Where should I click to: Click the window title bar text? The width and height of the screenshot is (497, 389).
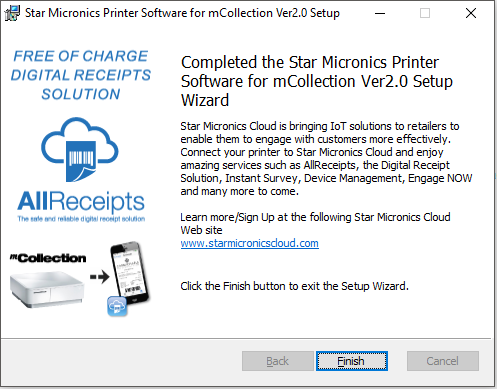[x=182, y=13]
